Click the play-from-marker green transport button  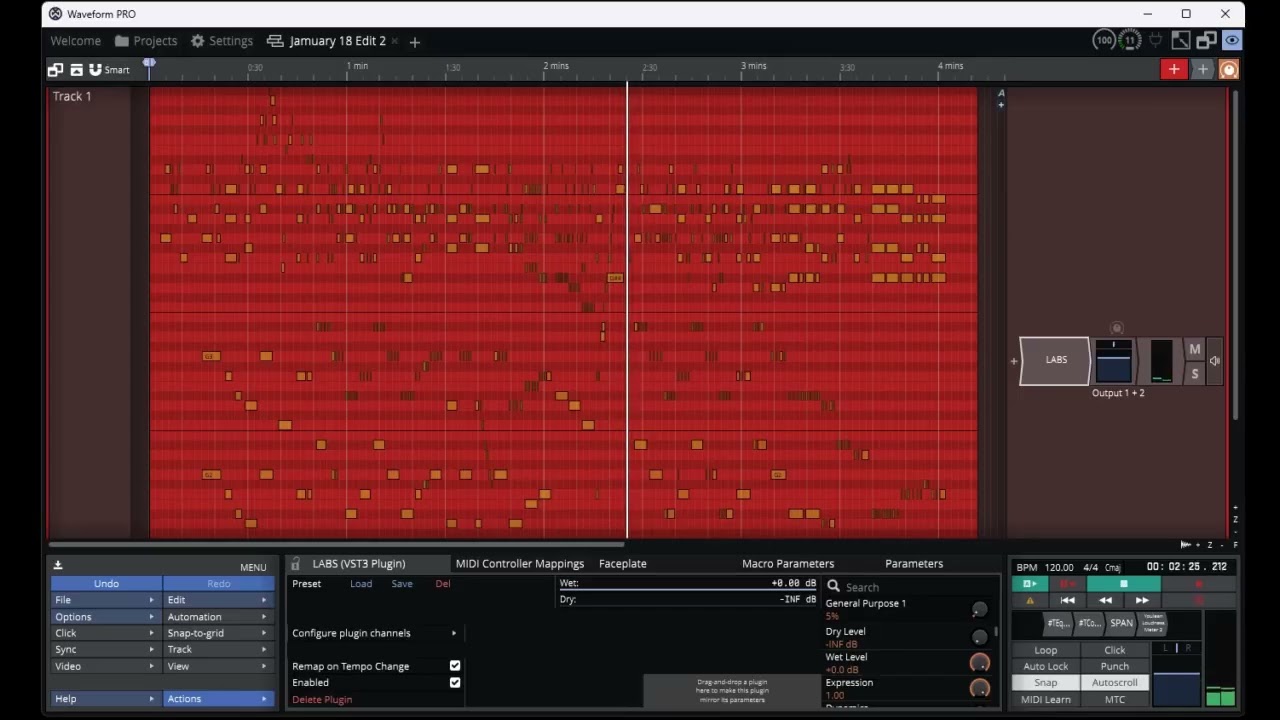pos(1030,584)
